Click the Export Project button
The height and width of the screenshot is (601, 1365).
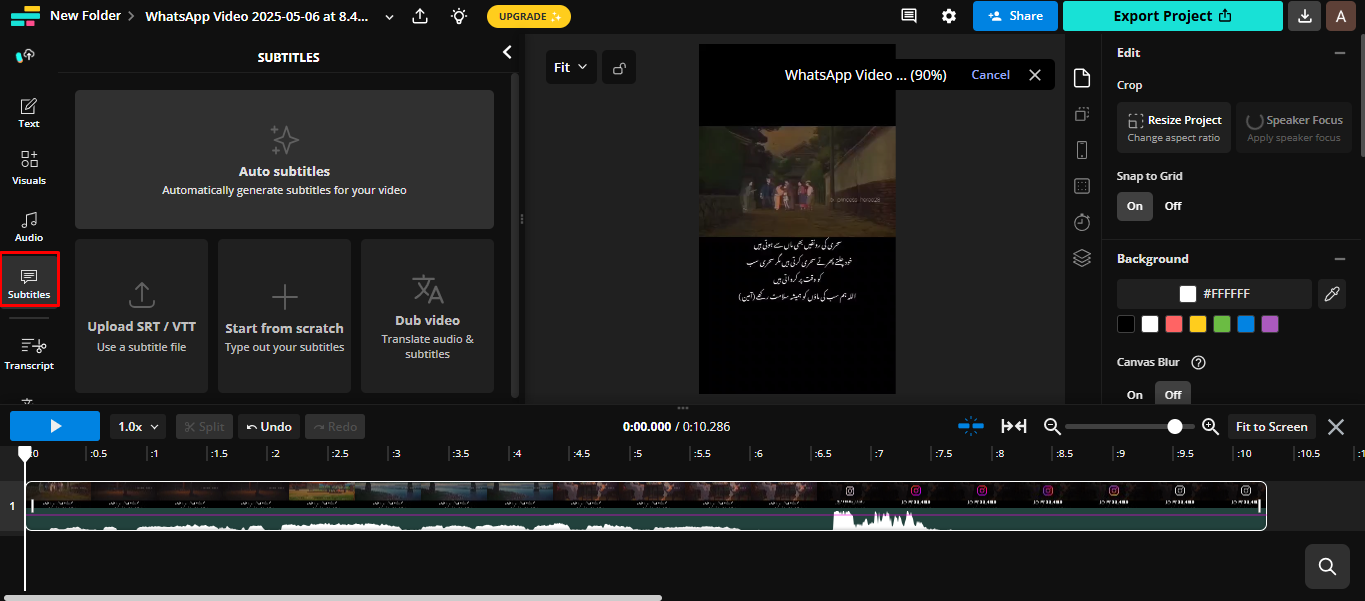tap(1173, 16)
